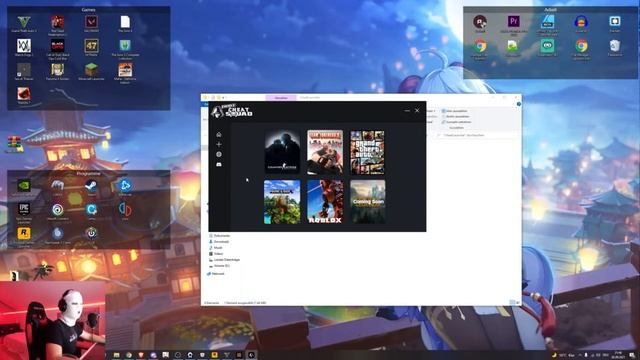Open the green camera app in Arbeit group
The image size is (640, 360).
point(547,48)
